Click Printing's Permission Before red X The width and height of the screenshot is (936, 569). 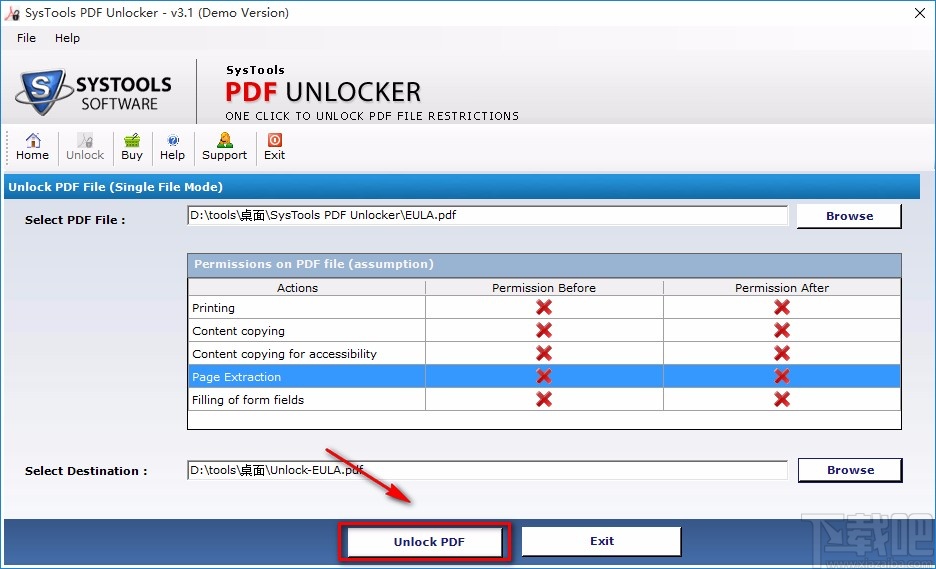[x=544, y=307]
